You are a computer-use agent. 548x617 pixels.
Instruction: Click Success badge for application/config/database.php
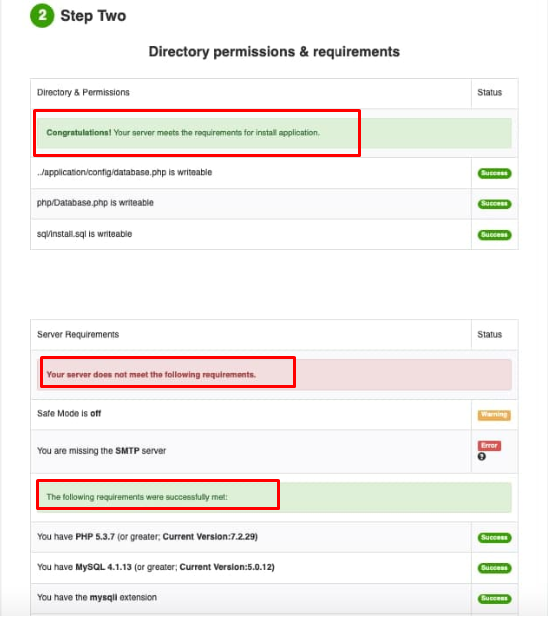click(494, 173)
